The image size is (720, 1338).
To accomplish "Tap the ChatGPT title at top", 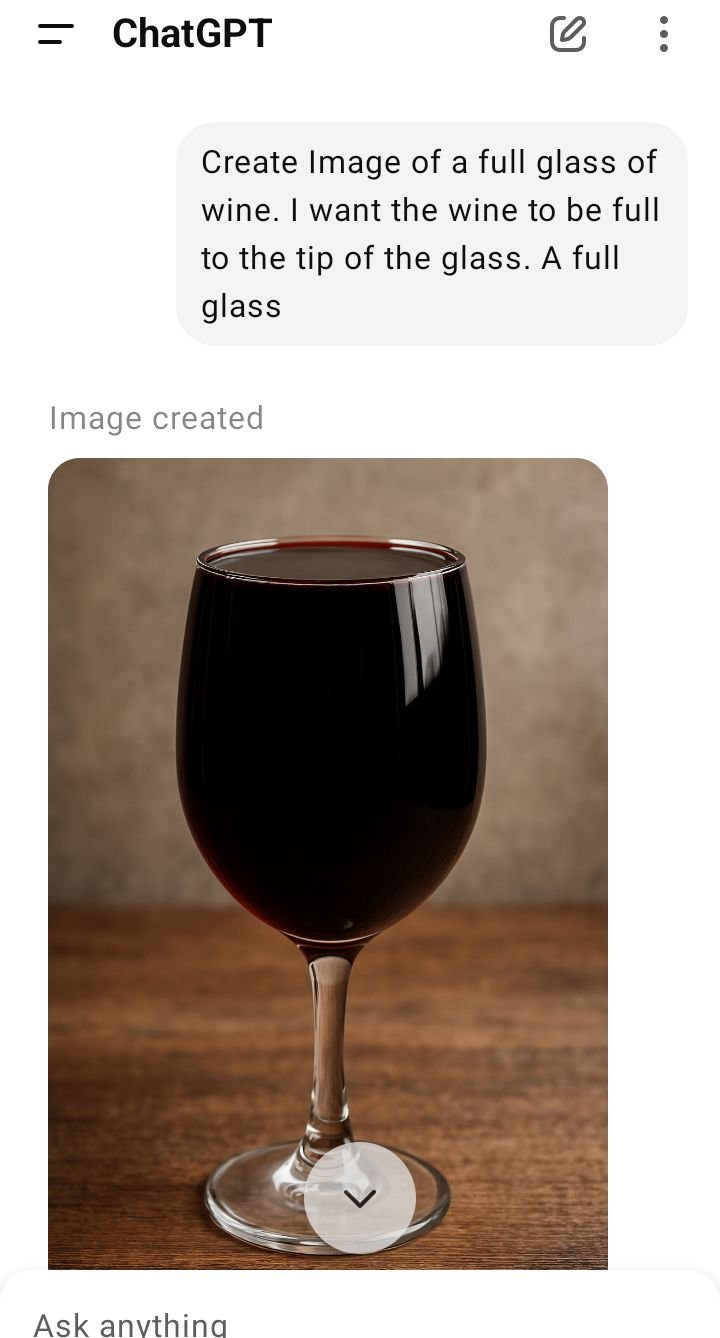I will [192, 34].
